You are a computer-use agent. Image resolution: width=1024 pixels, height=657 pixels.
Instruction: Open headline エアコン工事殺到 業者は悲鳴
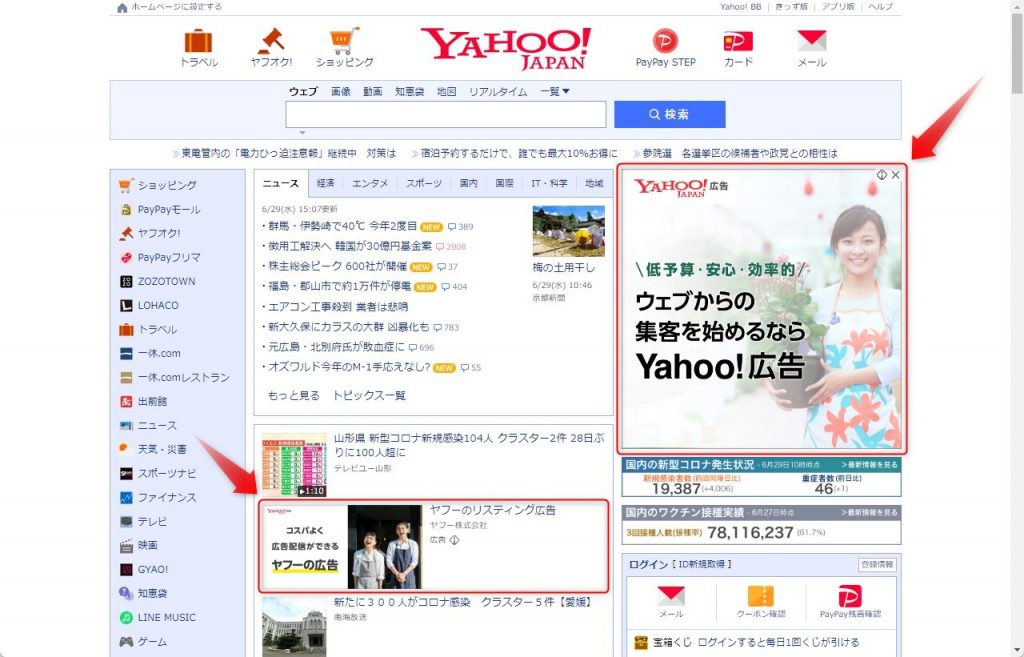(x=338, y=306)
